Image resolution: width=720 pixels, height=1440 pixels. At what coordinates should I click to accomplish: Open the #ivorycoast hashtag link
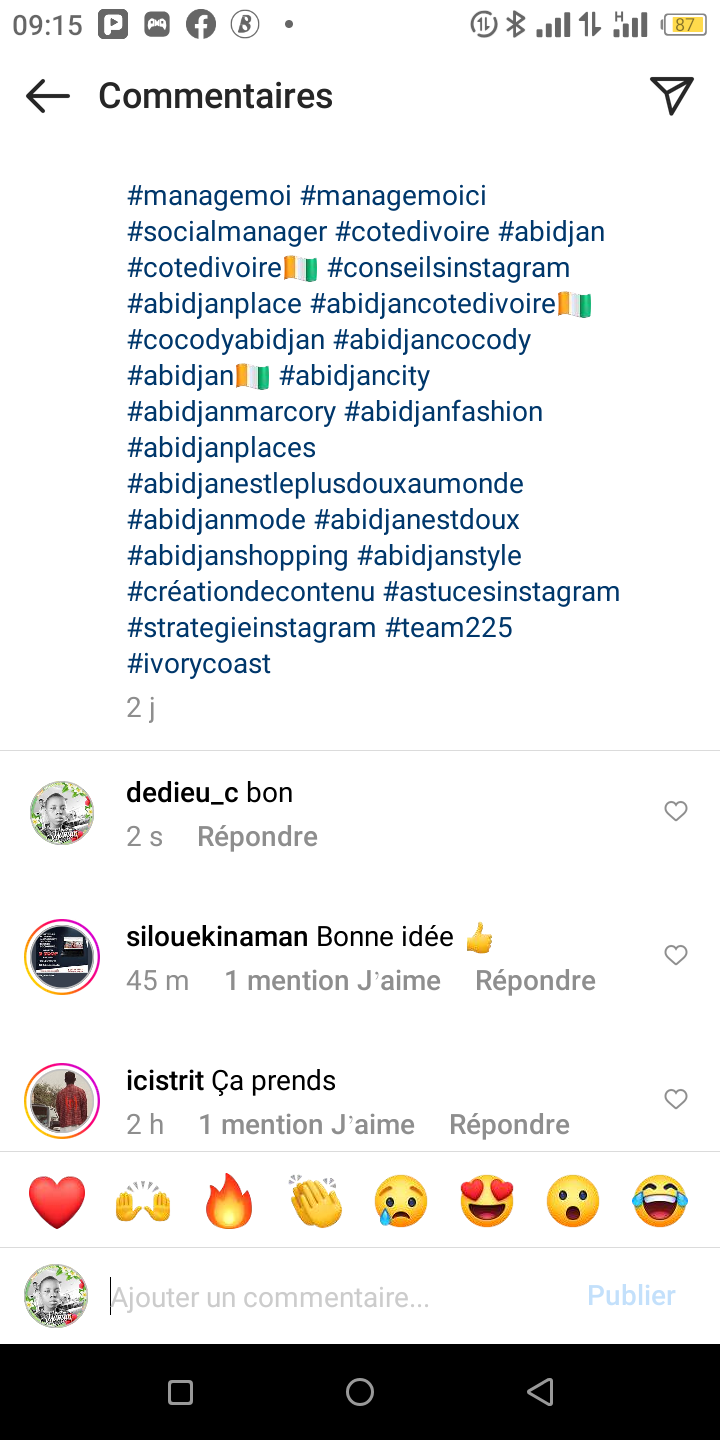click(x=199, y=664)
